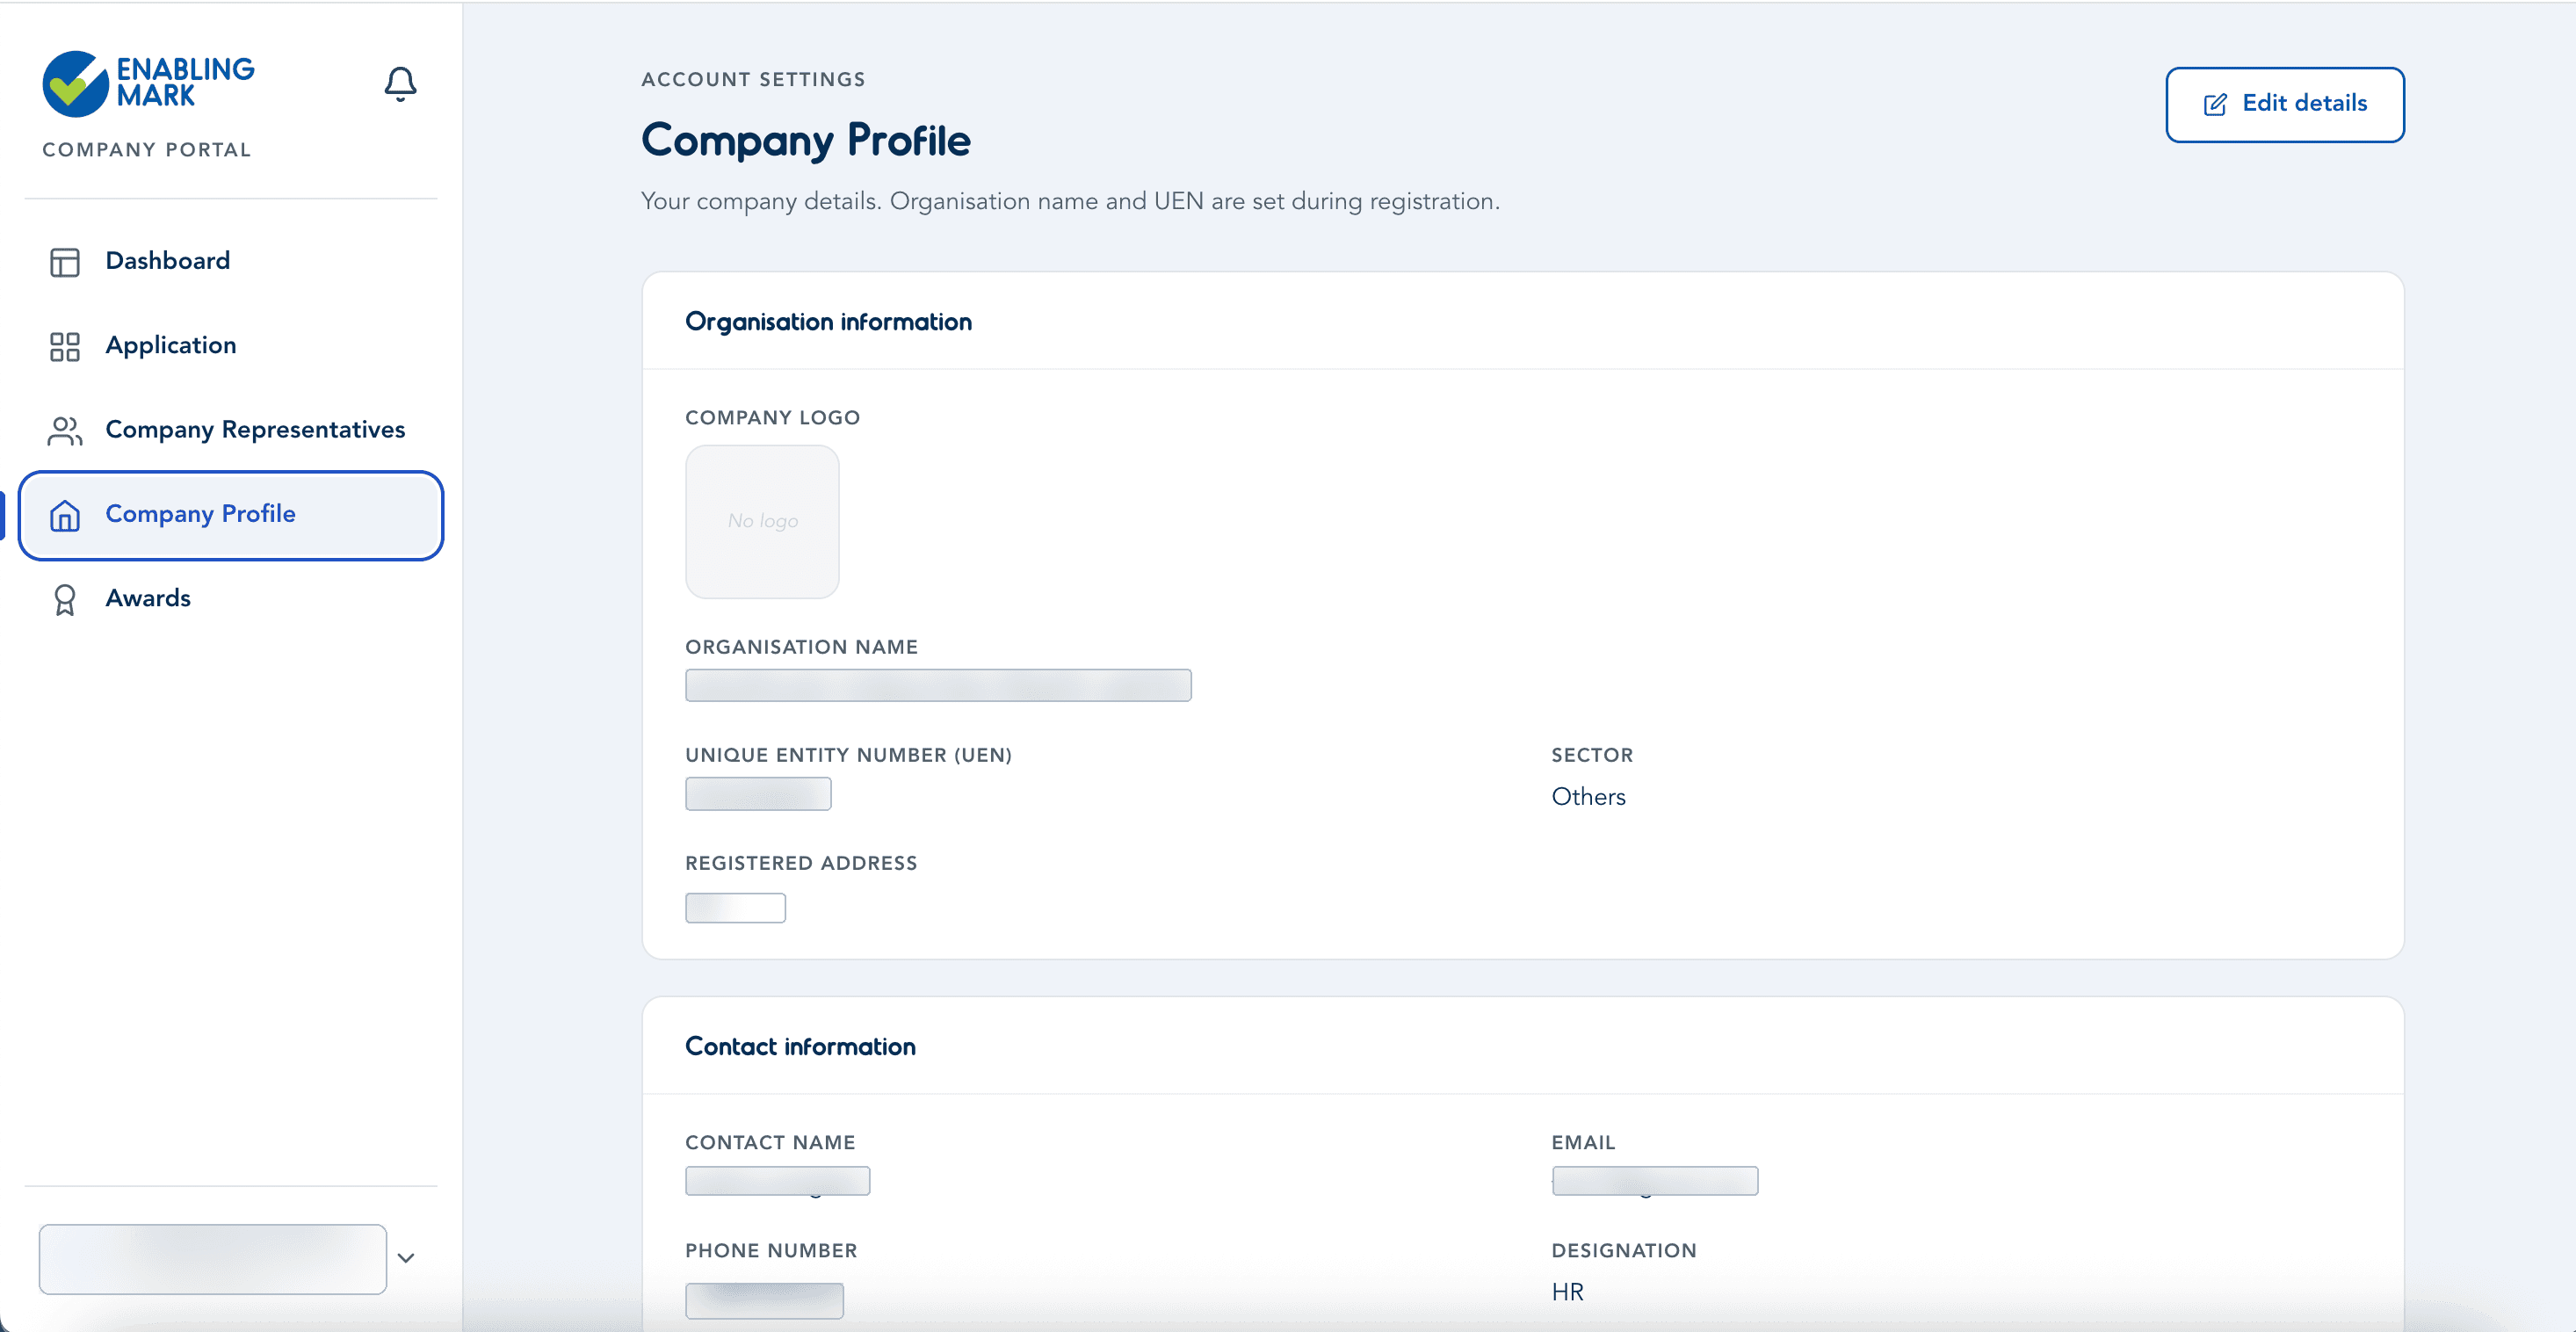Screen dimensions: 2576x1332
Task: Click the Enabling Mark logo
Action: (148, 83)
